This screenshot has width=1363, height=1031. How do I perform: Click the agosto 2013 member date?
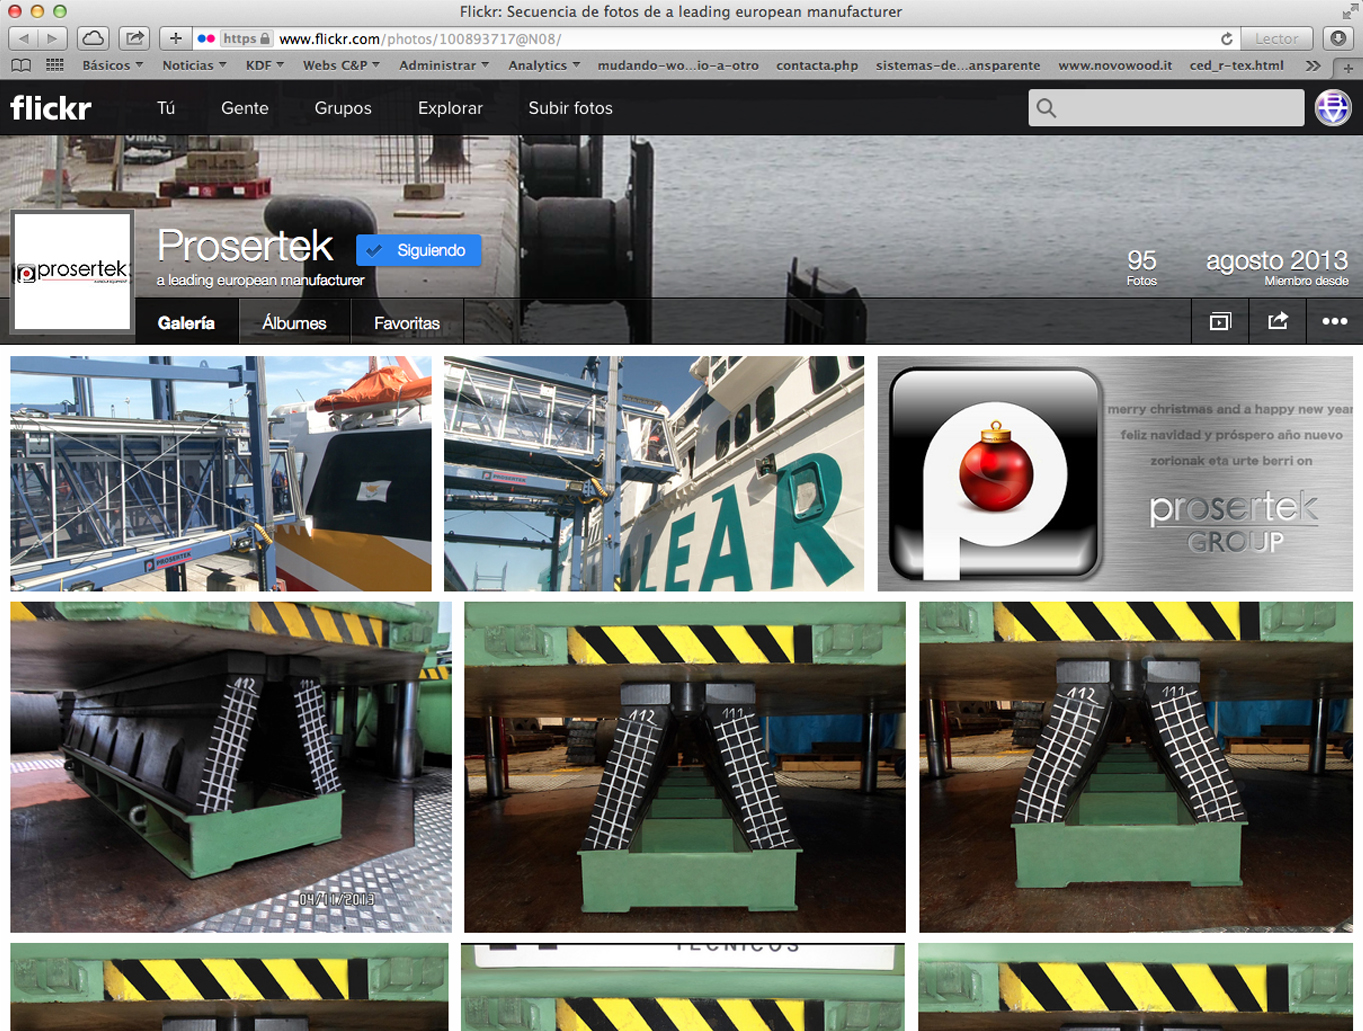pos(1277,267)
